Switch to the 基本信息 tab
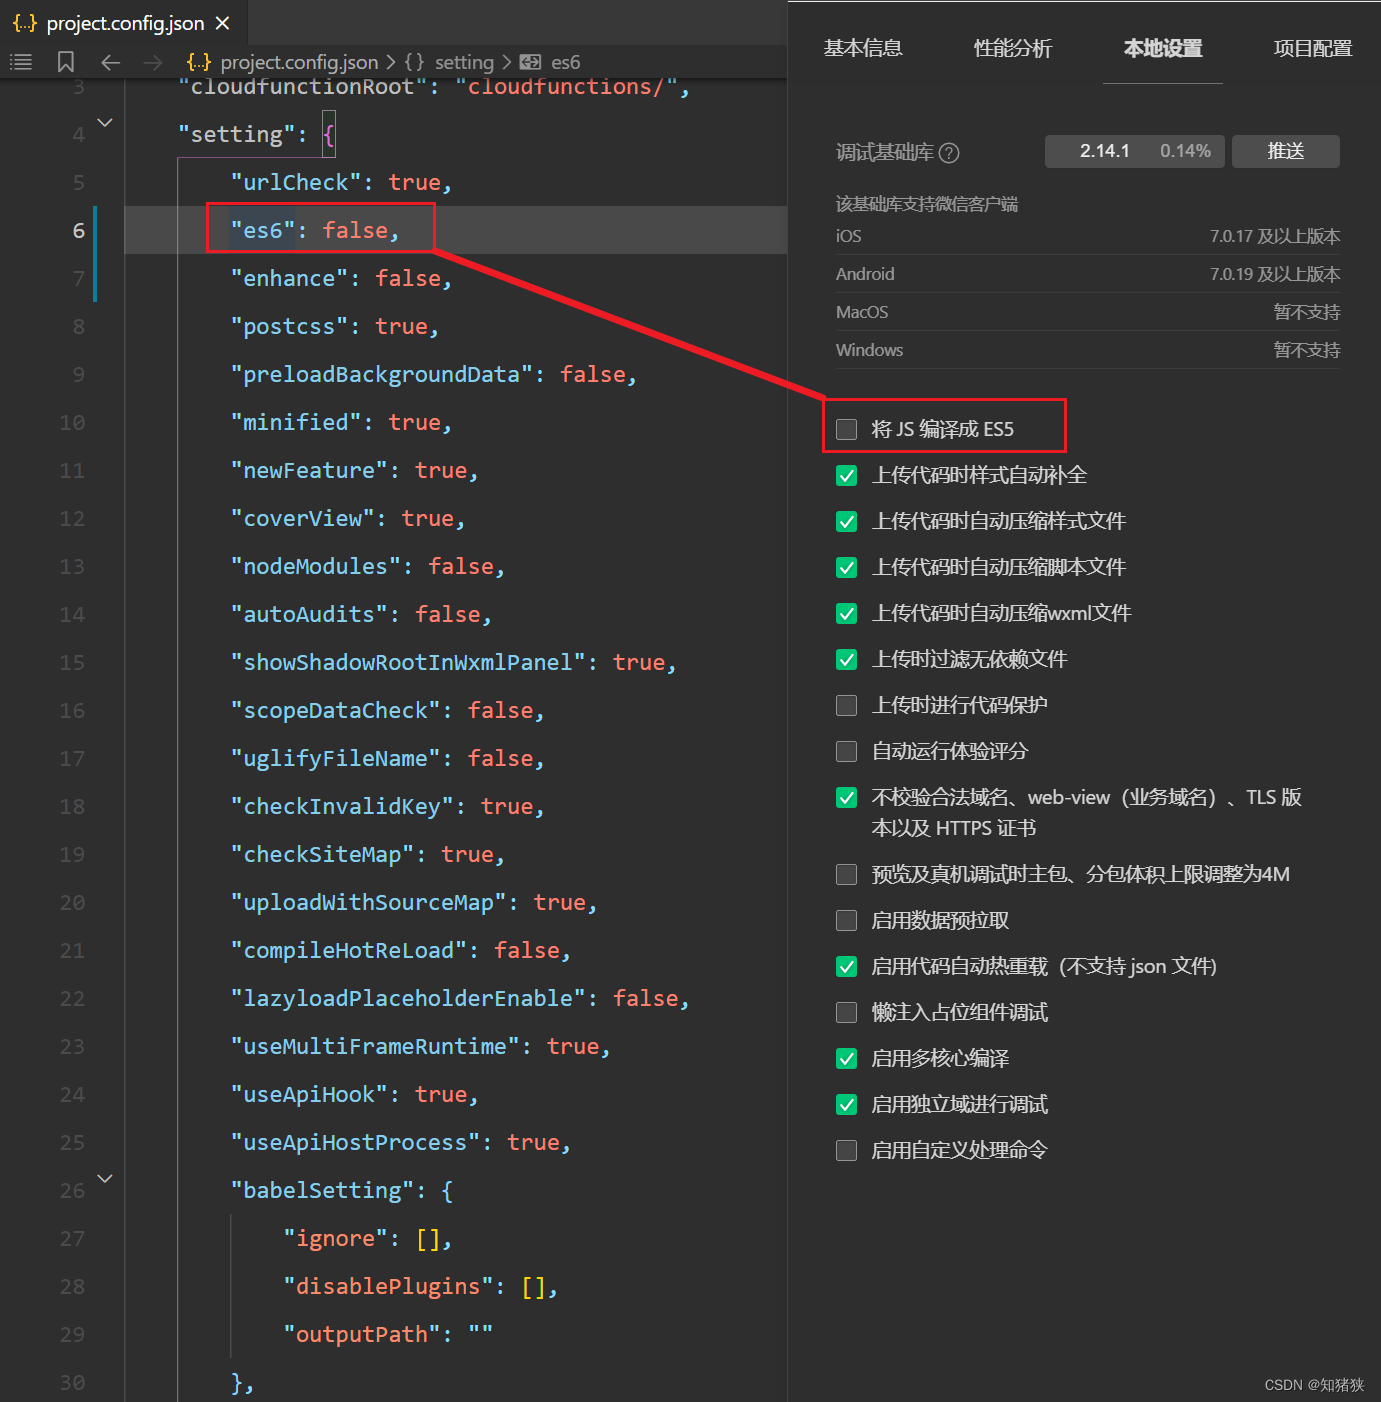Viewport: 1381px width, 1402px height. pos(863,48)
